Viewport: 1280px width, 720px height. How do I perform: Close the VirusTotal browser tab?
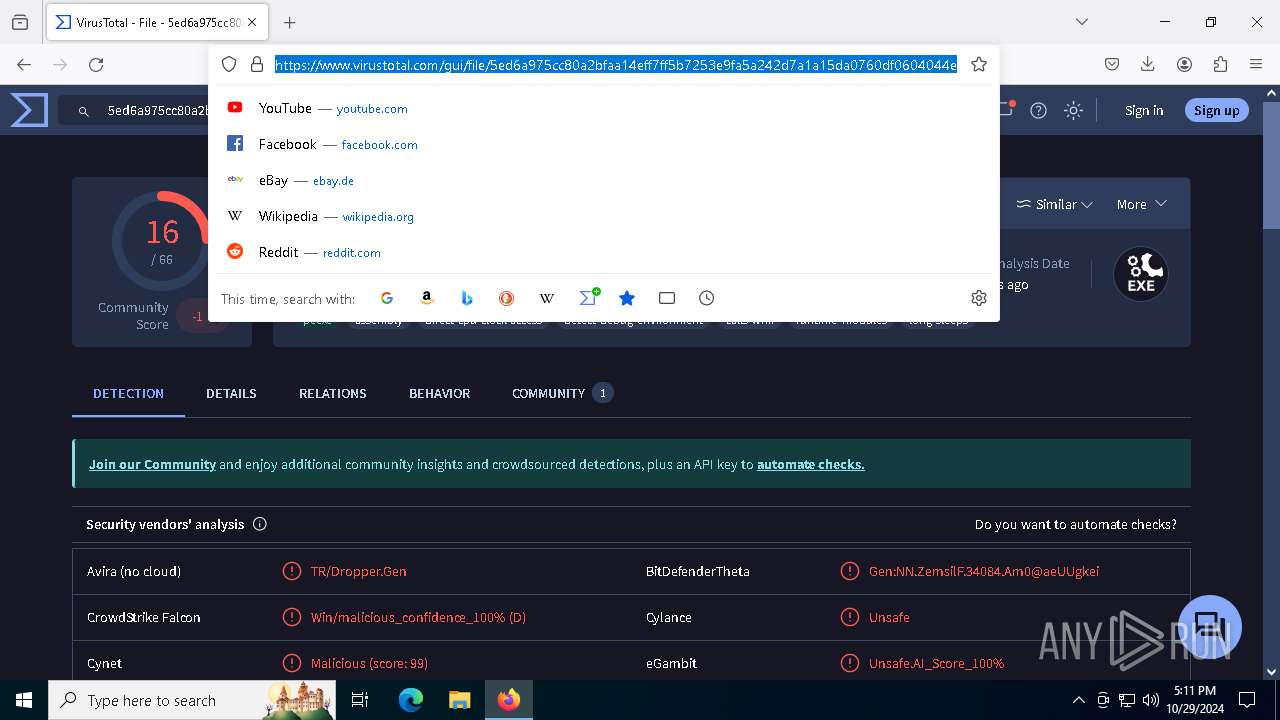click(252, 22)
